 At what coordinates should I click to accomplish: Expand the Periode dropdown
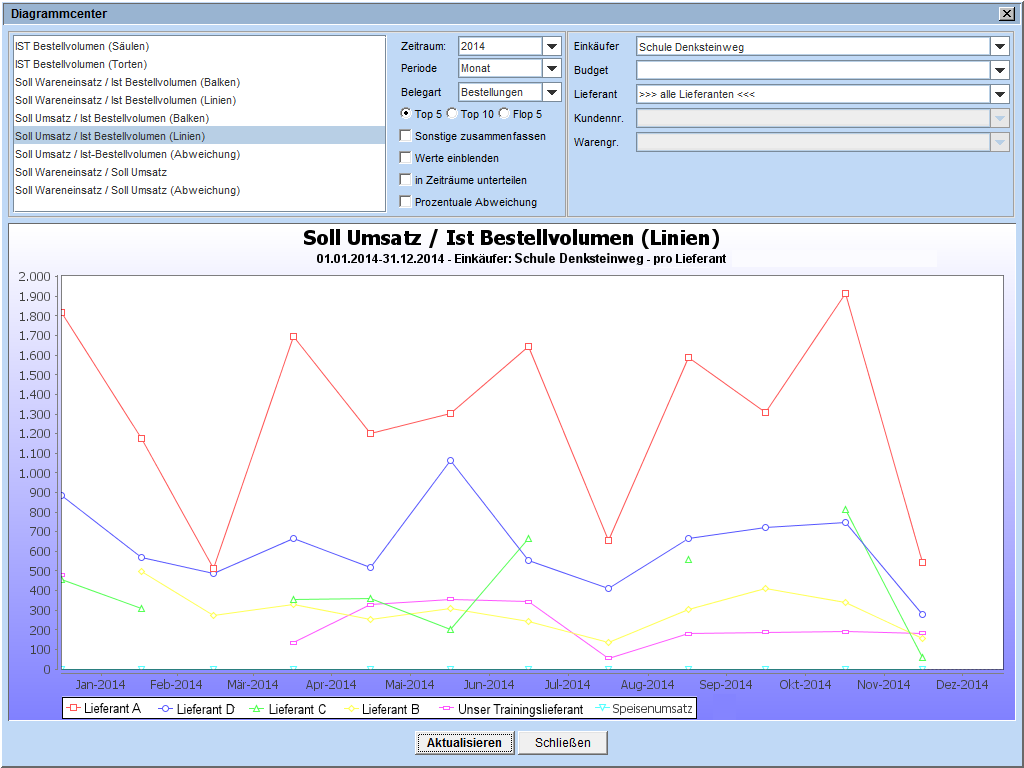coord(551,68)
